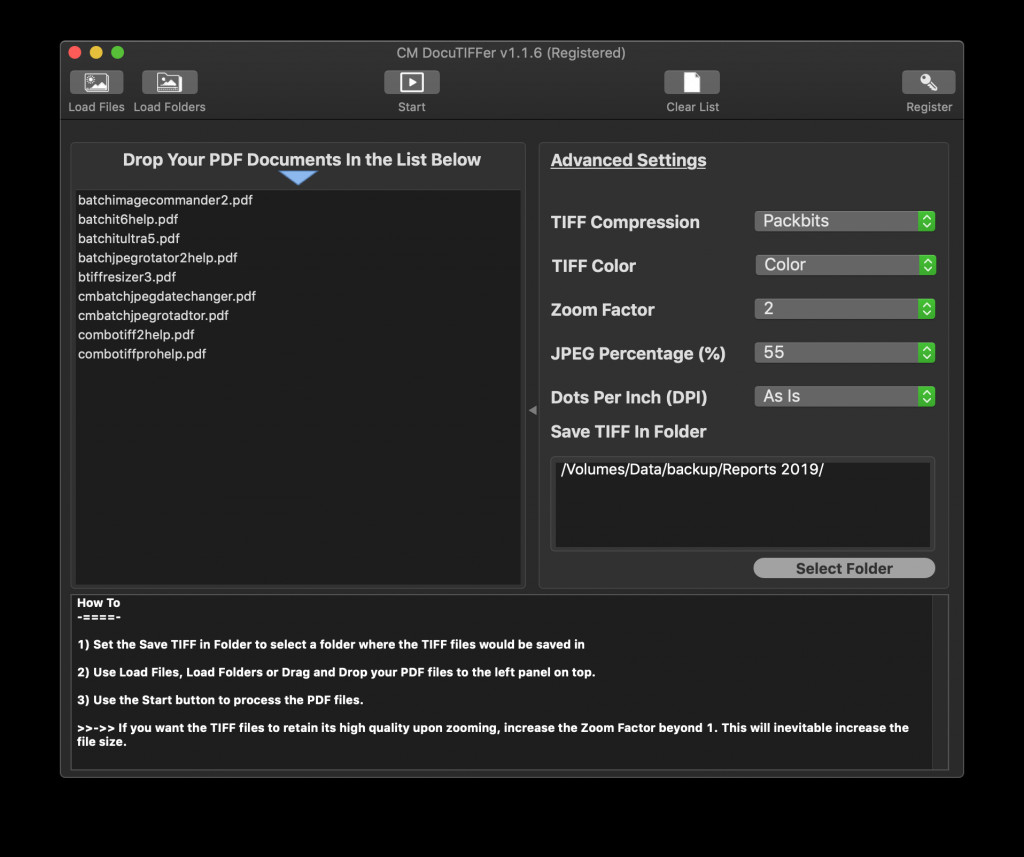This screenshot has height=857, width=1024.
Task: Minimize the window with the yellow button
Action: click(x=96, y=52)
